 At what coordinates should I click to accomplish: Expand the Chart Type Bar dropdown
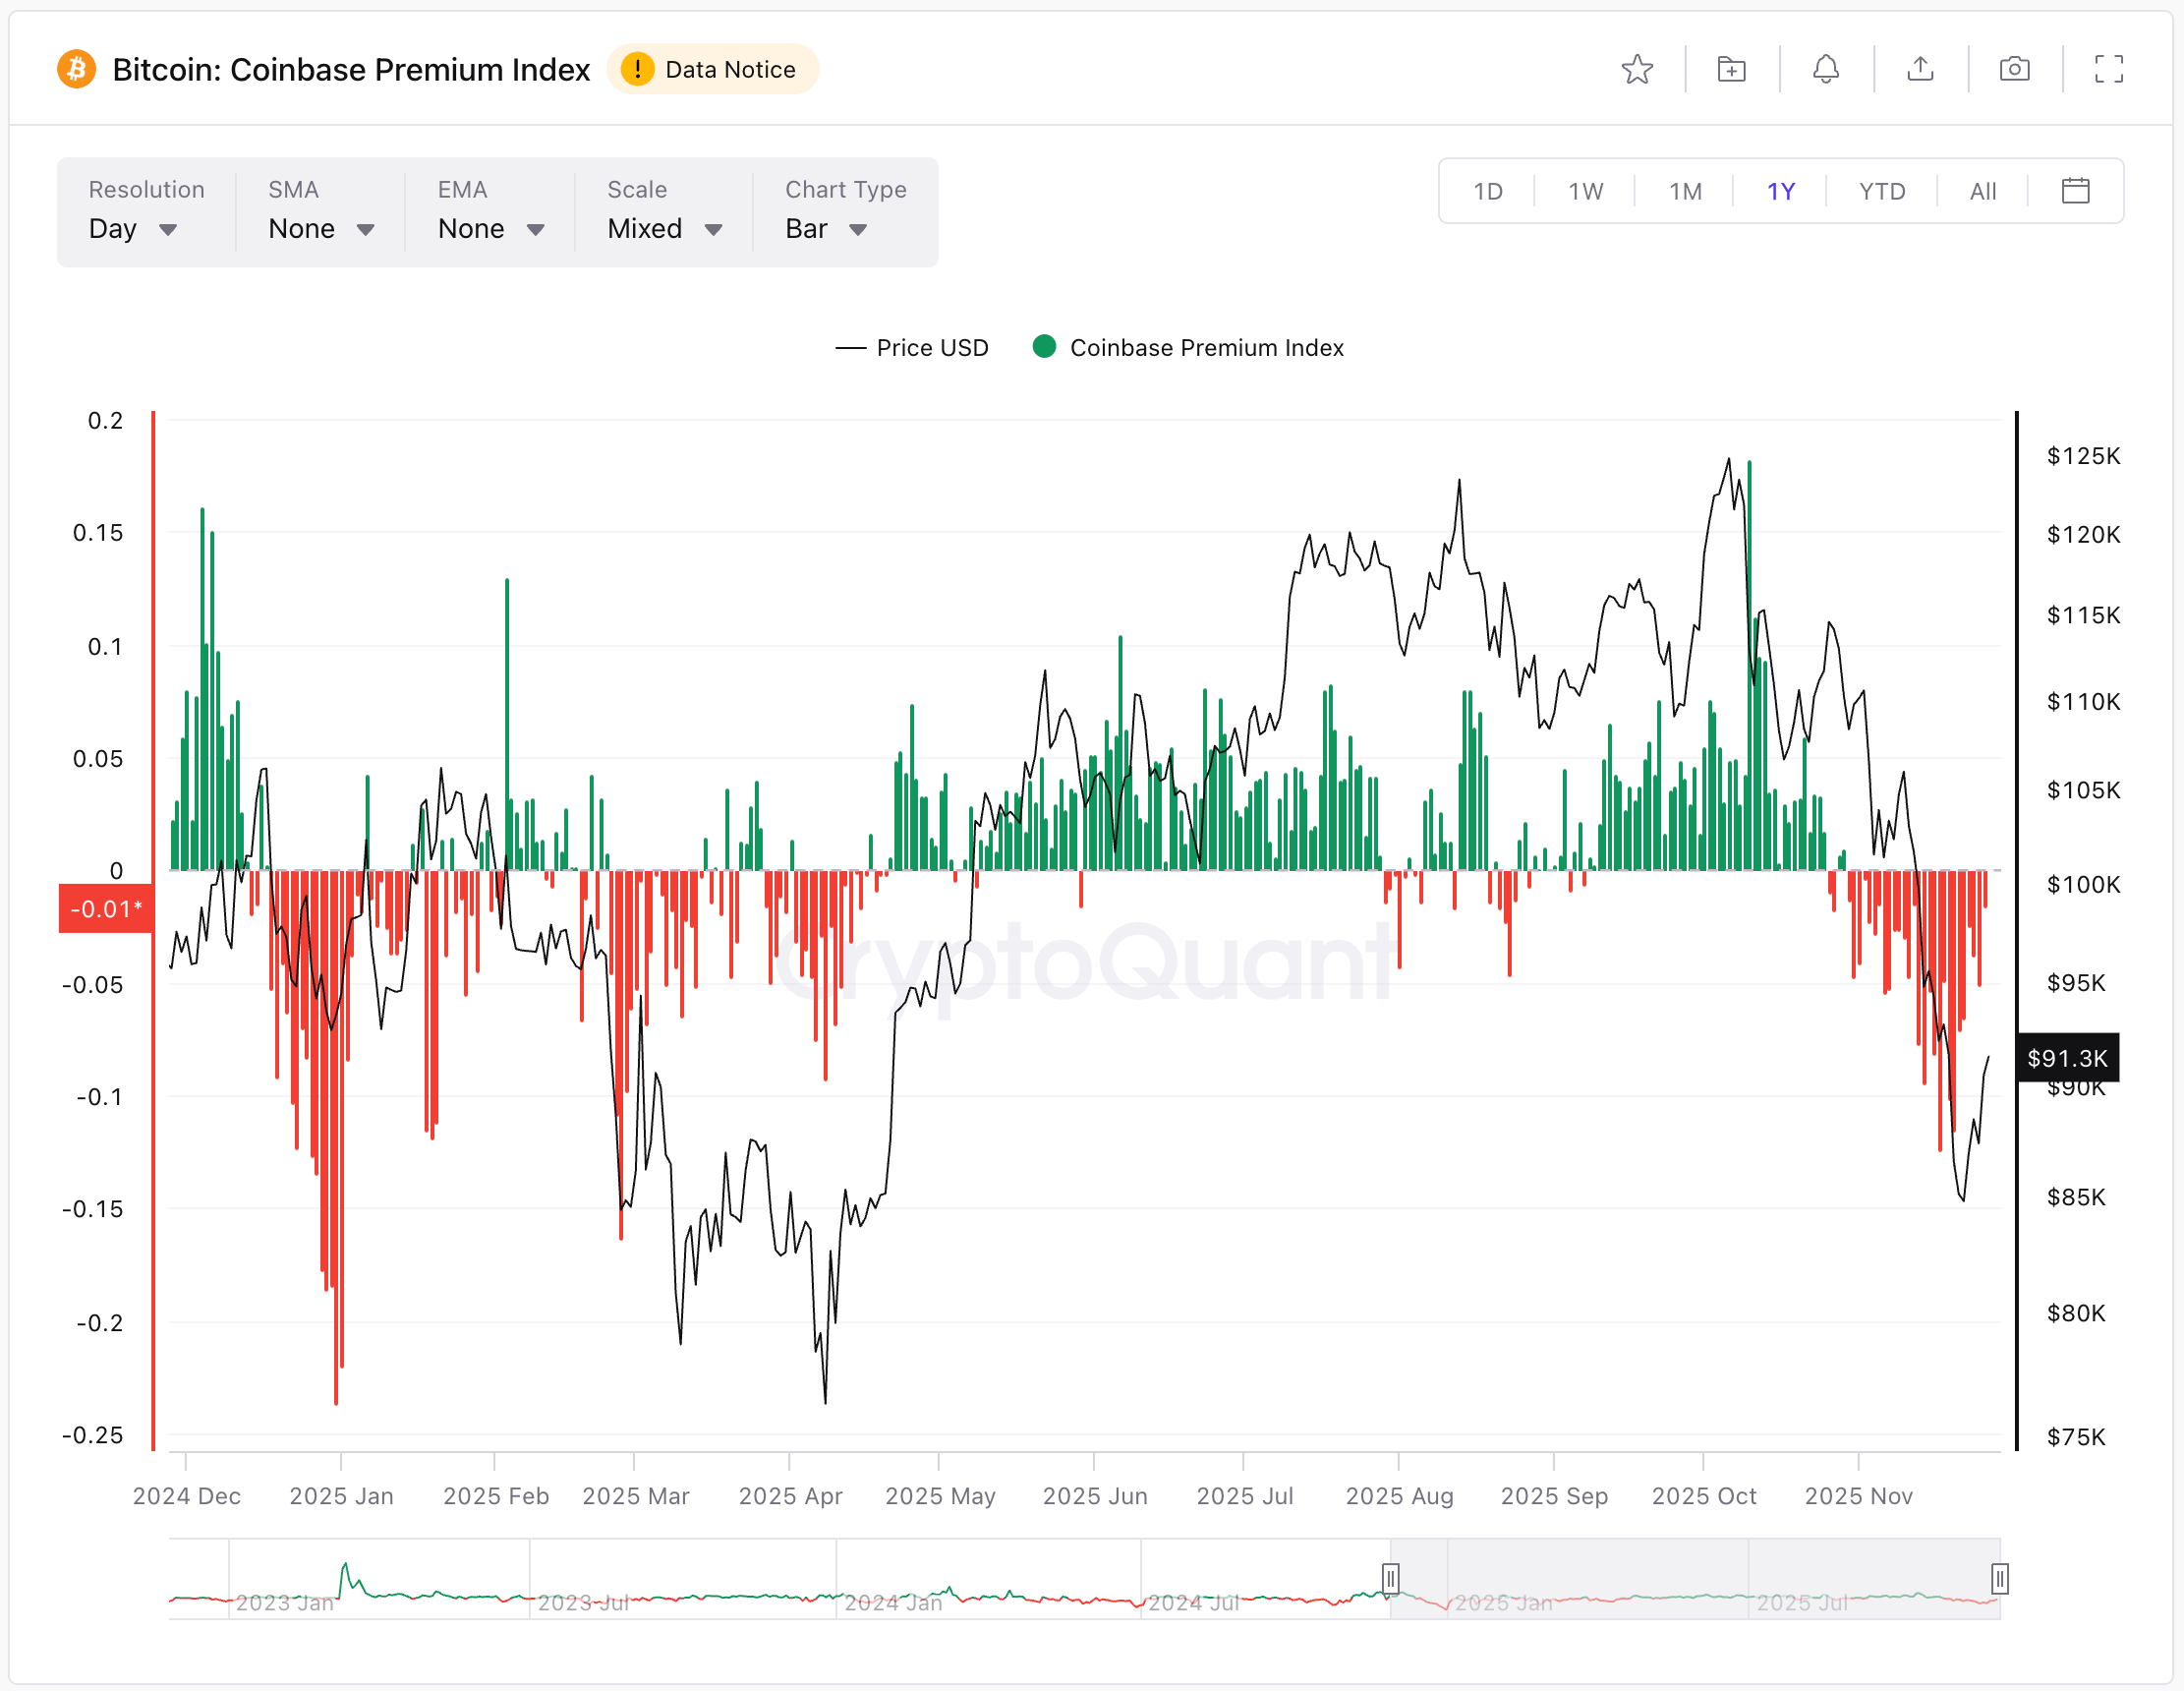(x=825, y=229)
